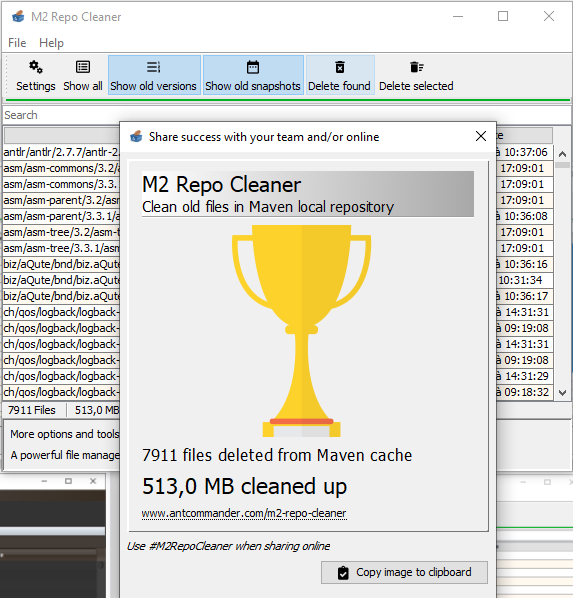Click the 10:31:34 date cell

tap(524, 280)
